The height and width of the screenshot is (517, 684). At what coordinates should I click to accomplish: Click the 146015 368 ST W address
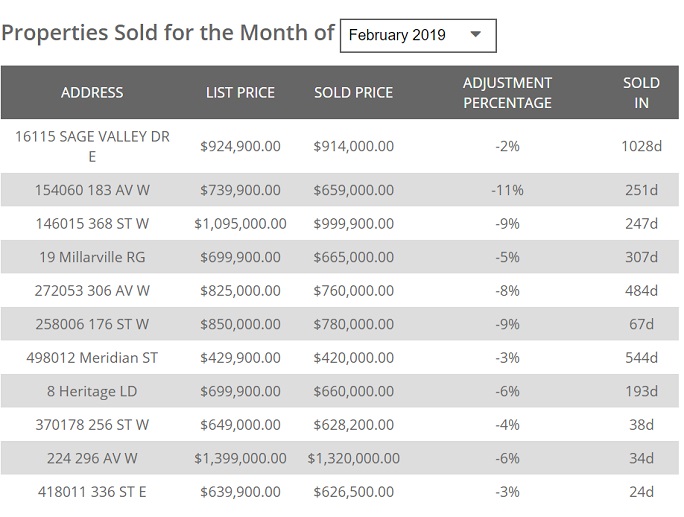(x=92, y=224)
